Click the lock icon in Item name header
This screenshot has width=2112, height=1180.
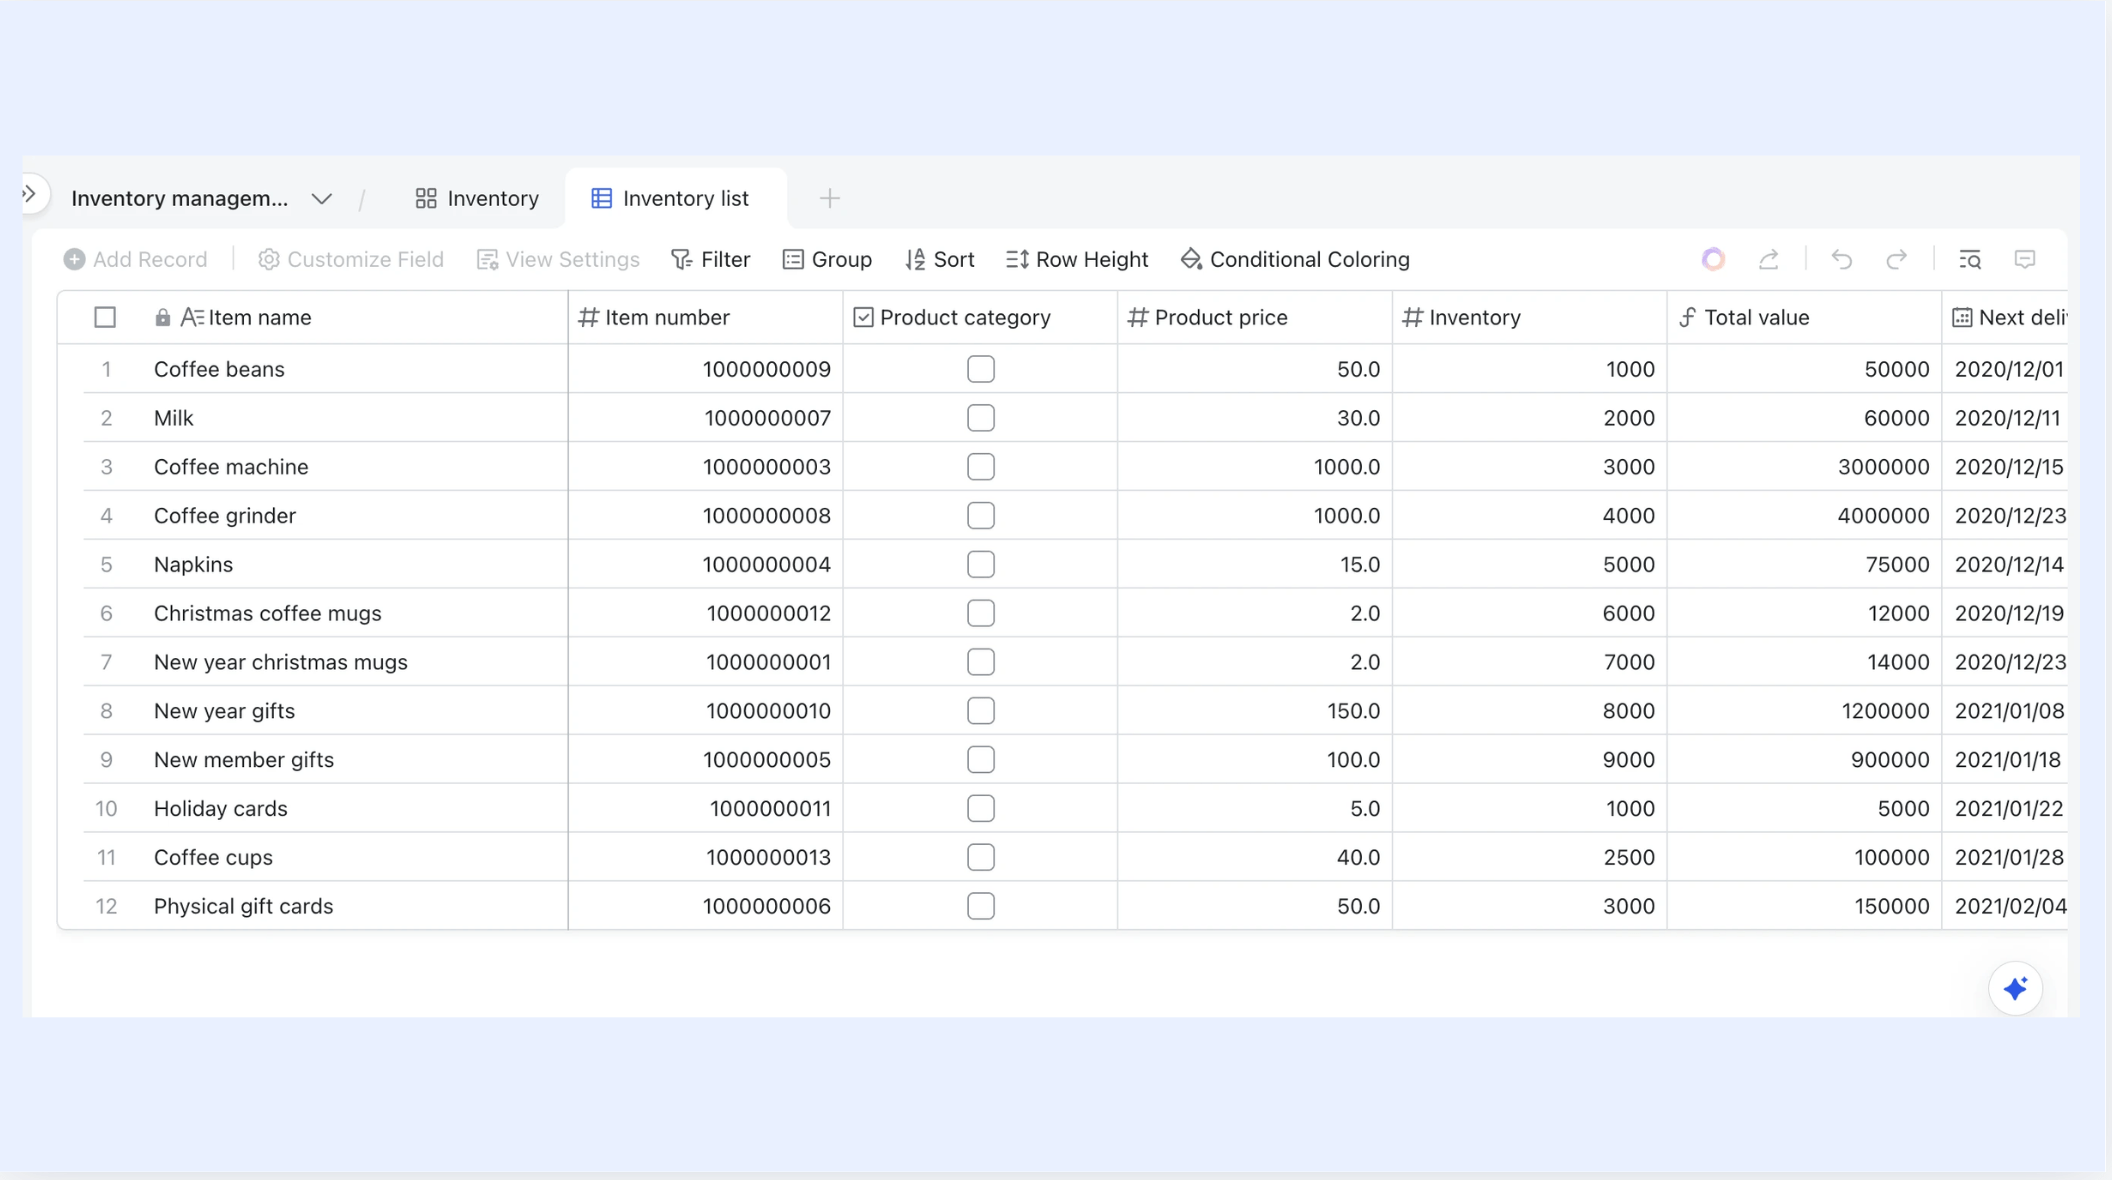[x=162, y=318]
